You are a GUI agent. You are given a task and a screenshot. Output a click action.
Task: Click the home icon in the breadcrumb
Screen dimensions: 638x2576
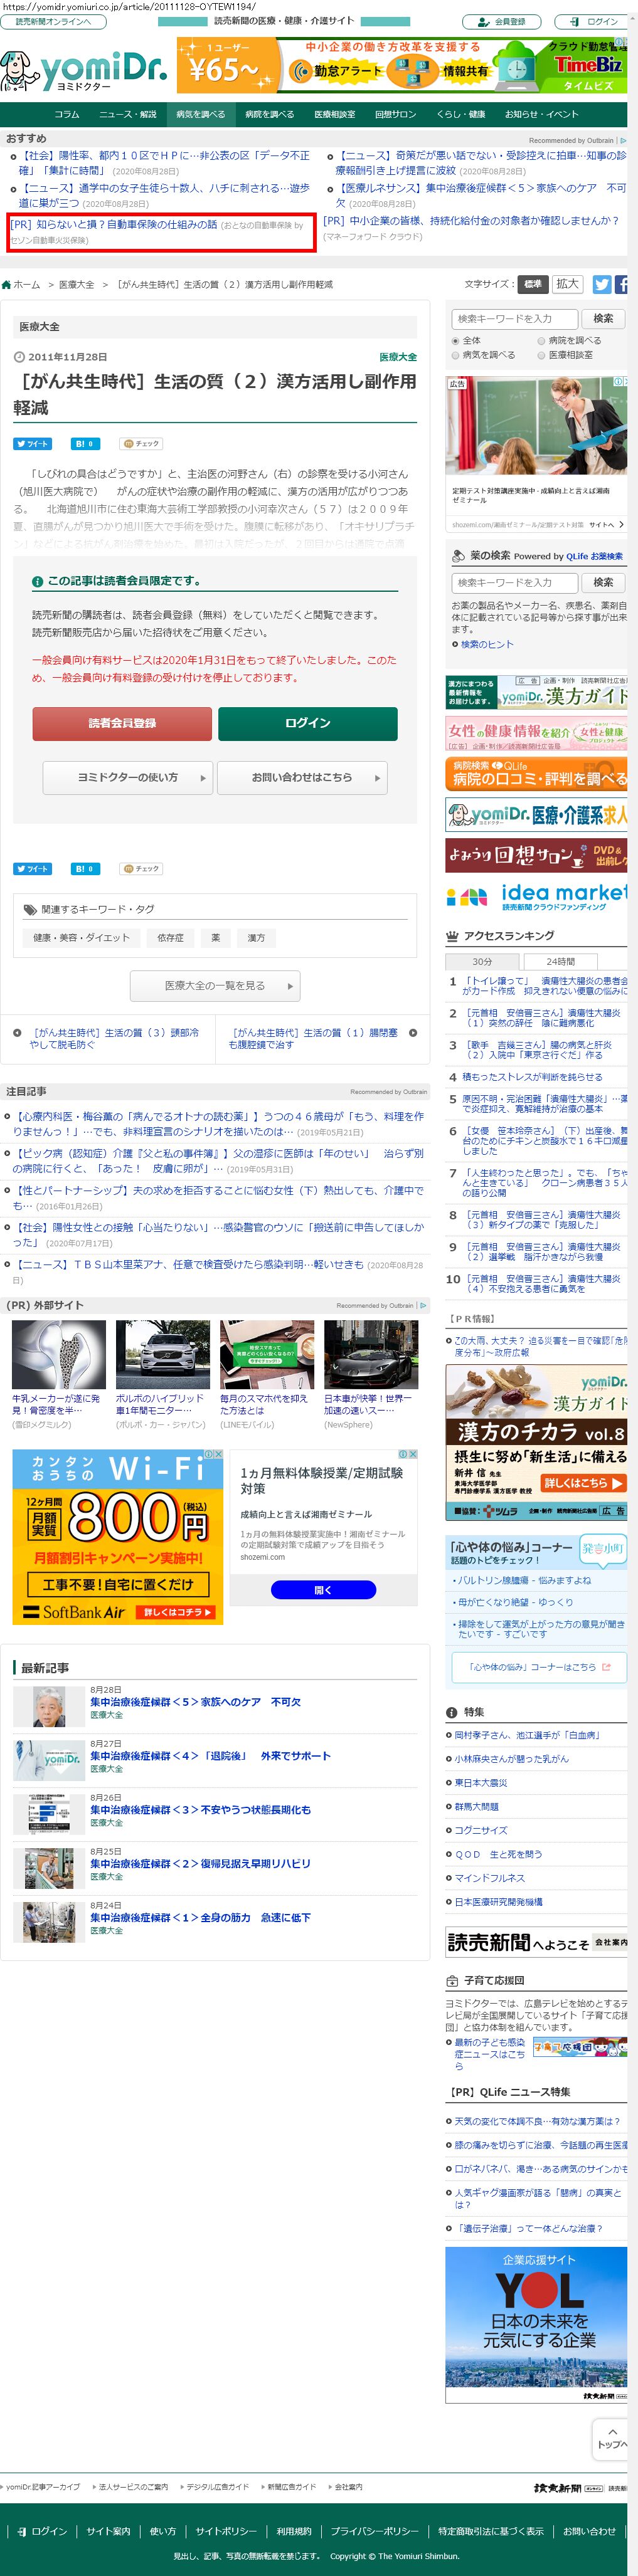point(7,285)
